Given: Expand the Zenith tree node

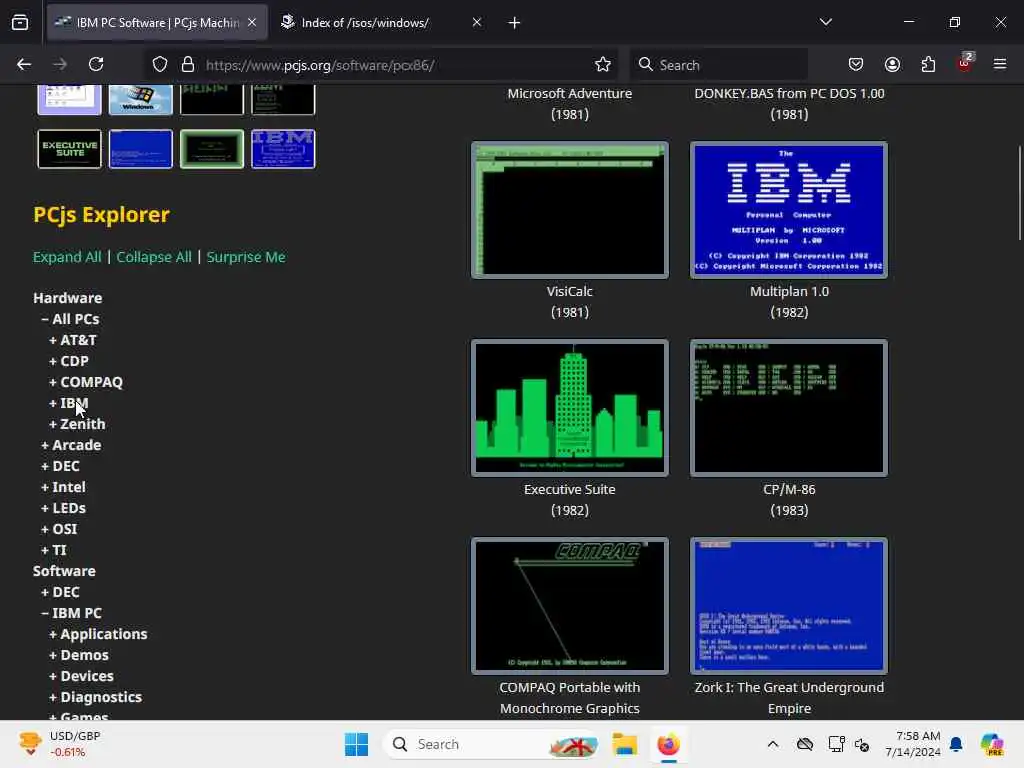Looking at the screenshot, I should (x=77, y=424).
